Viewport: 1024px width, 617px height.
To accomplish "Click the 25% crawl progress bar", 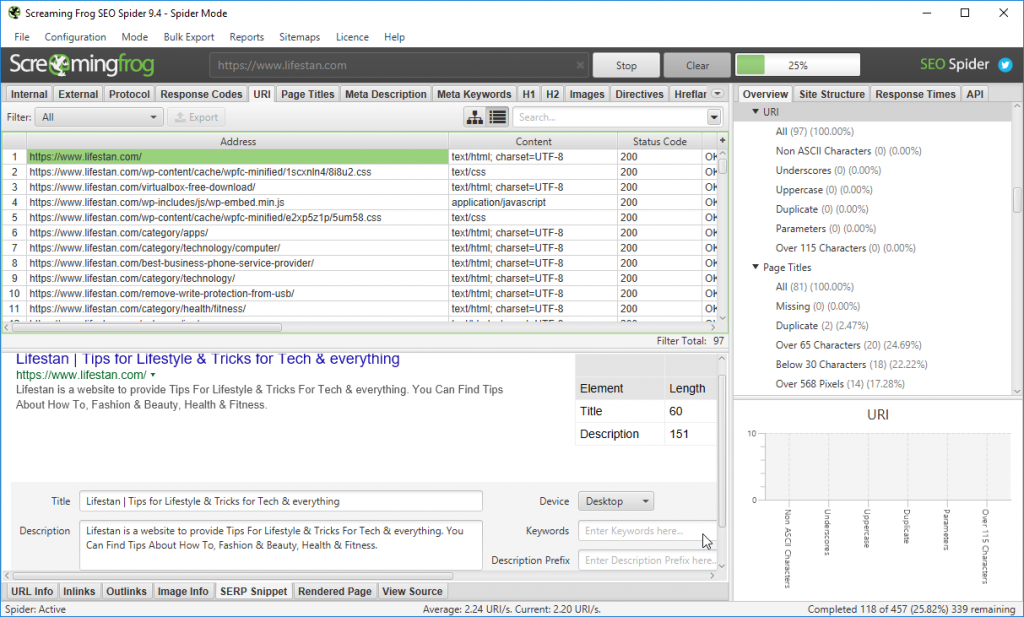I will pos(797,65).
